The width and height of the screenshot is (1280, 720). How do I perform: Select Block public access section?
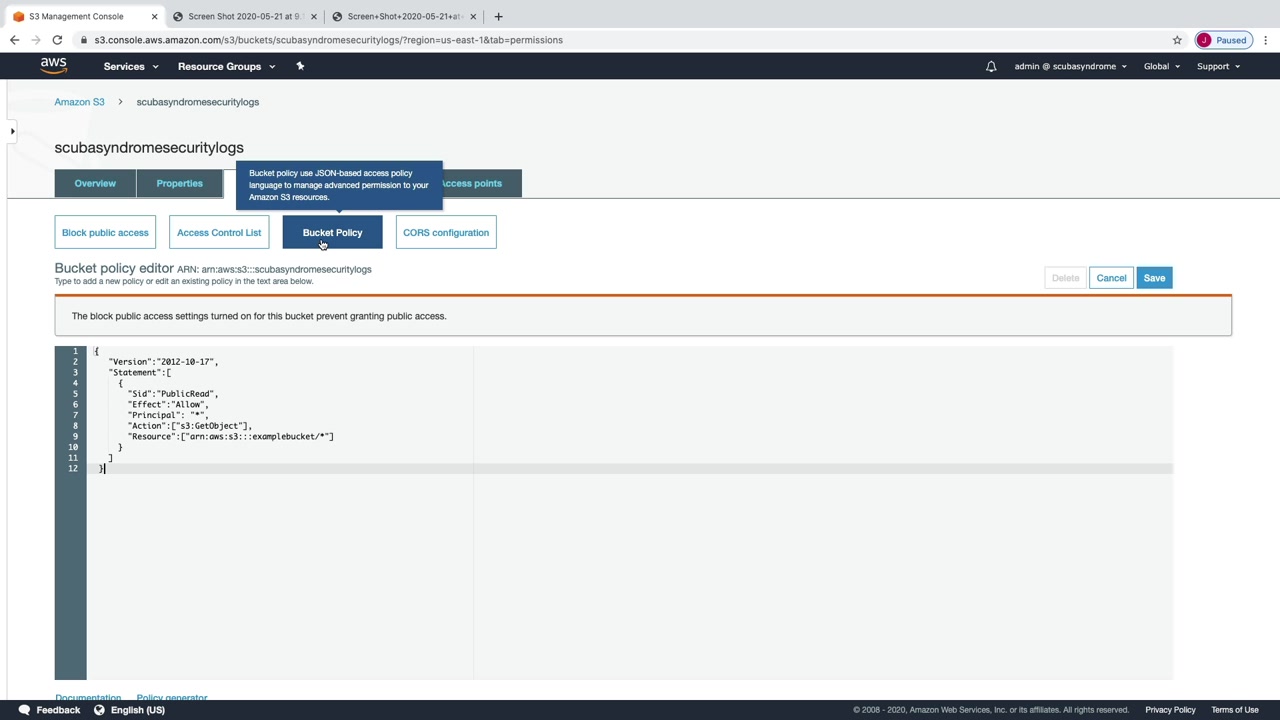pos(105,232)
